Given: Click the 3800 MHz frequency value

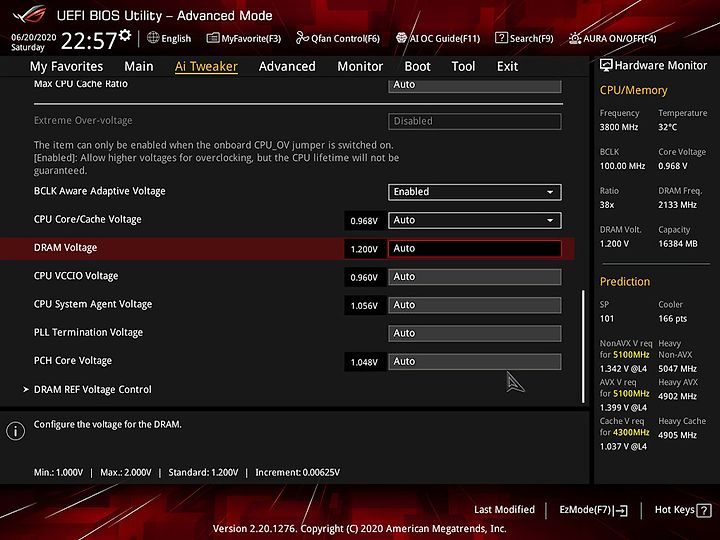Looking at the screenshot, I should point(619,127).
